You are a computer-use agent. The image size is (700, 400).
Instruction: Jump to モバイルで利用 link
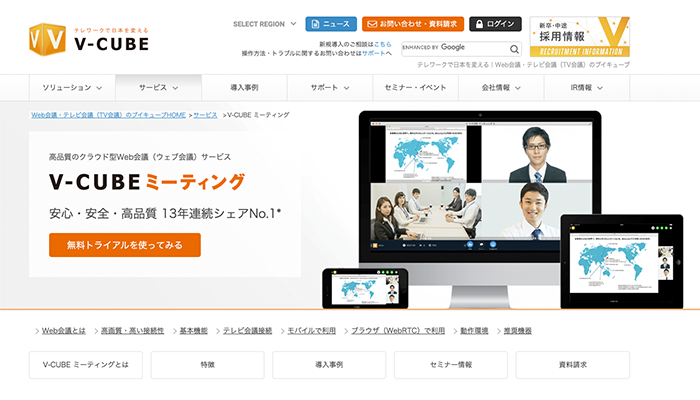pyautogui.click(x=312, y=331)
